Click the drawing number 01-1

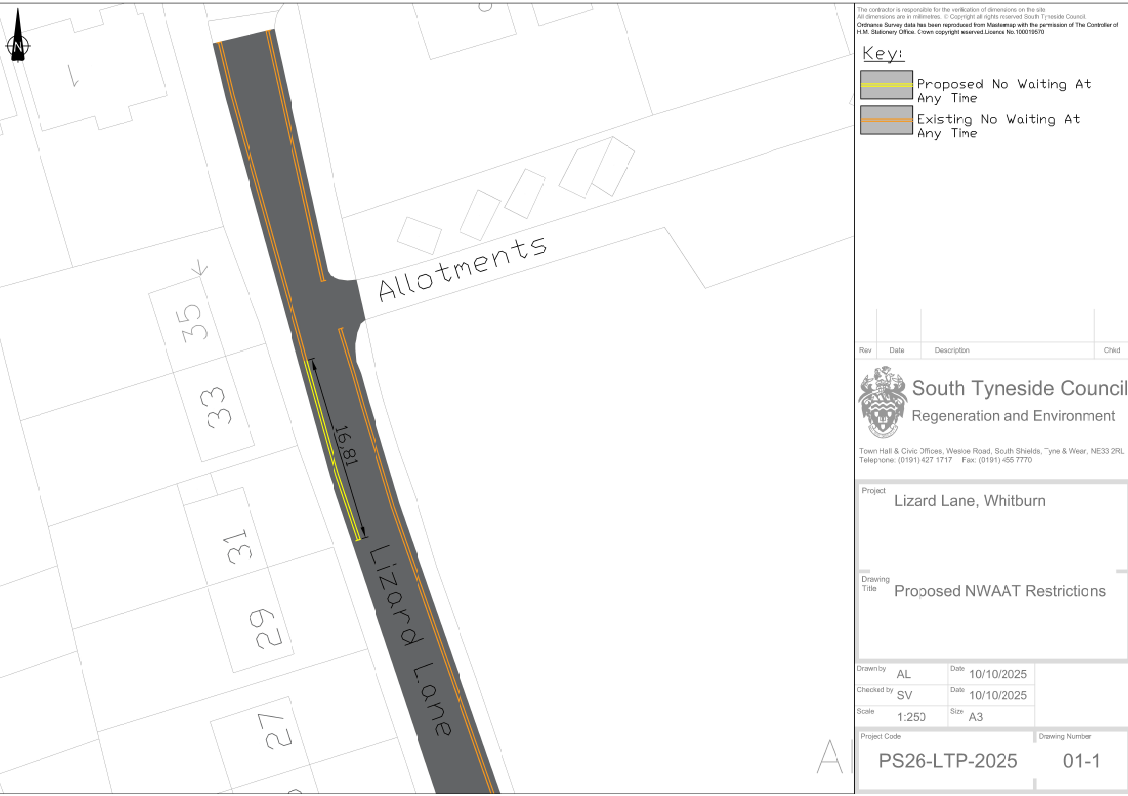pyautogui.click(x=1081, y=761)
